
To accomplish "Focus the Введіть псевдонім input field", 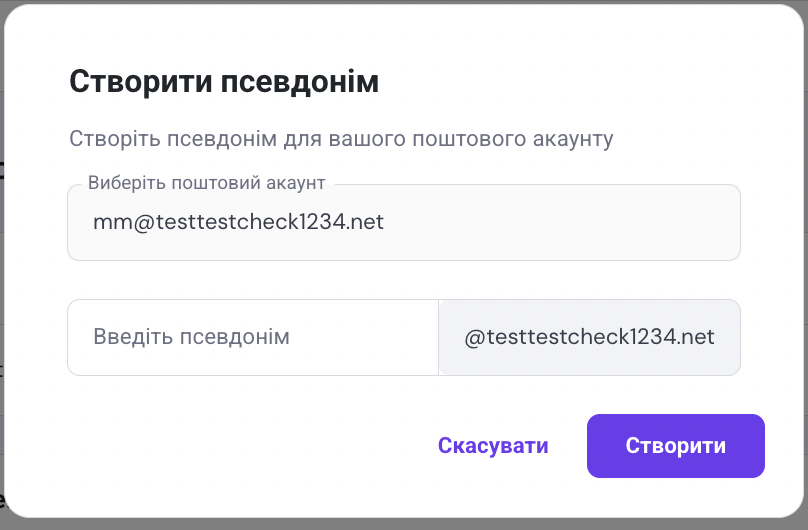I will 253,337.
